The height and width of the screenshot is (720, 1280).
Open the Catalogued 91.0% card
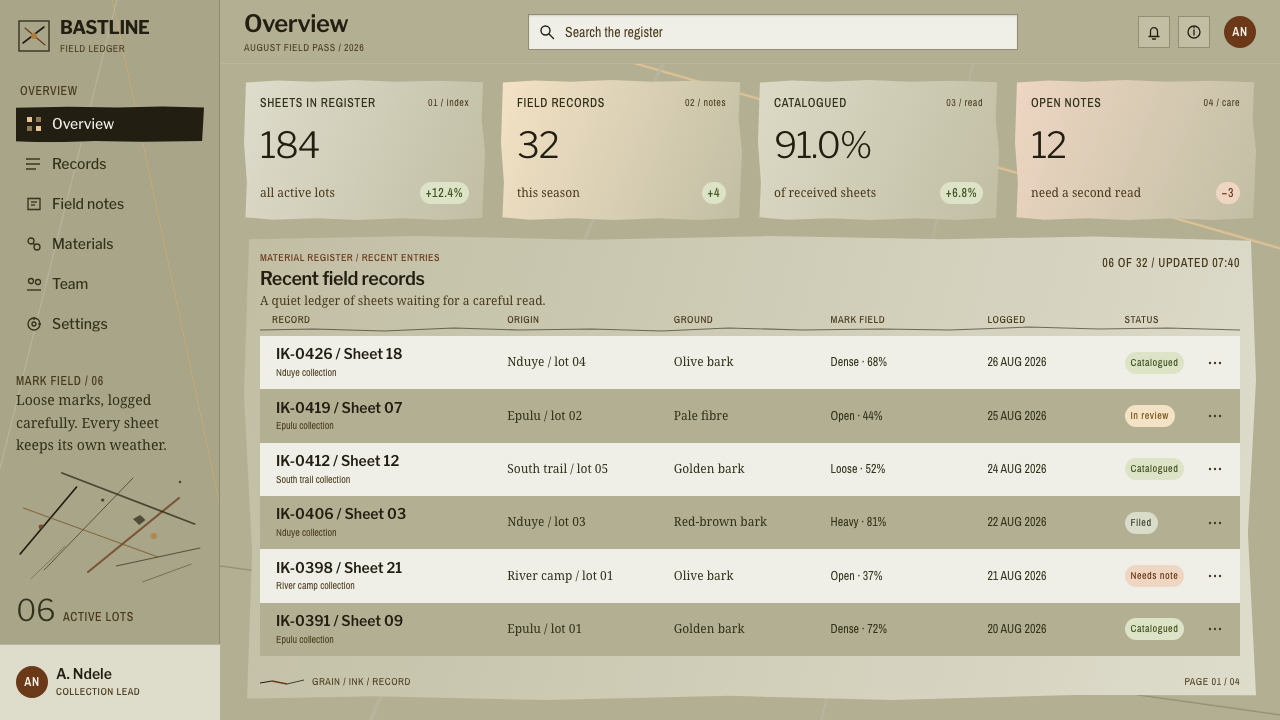point(878,150)
